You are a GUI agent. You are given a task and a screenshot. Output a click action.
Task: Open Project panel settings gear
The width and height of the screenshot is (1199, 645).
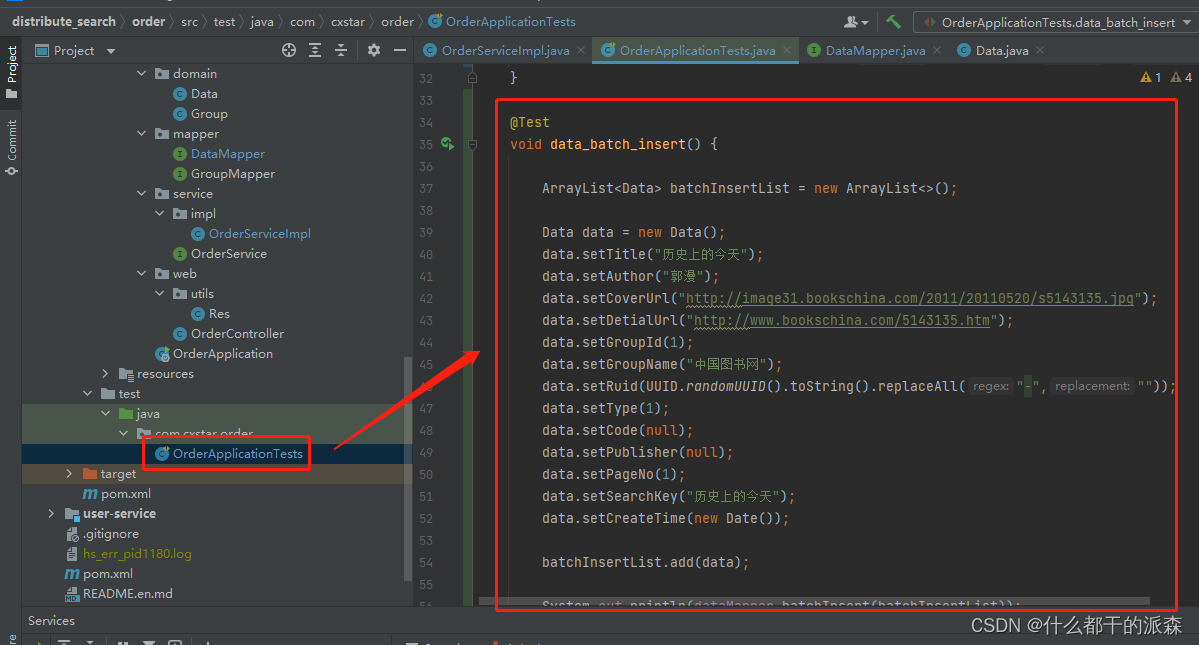pos(373,50)
